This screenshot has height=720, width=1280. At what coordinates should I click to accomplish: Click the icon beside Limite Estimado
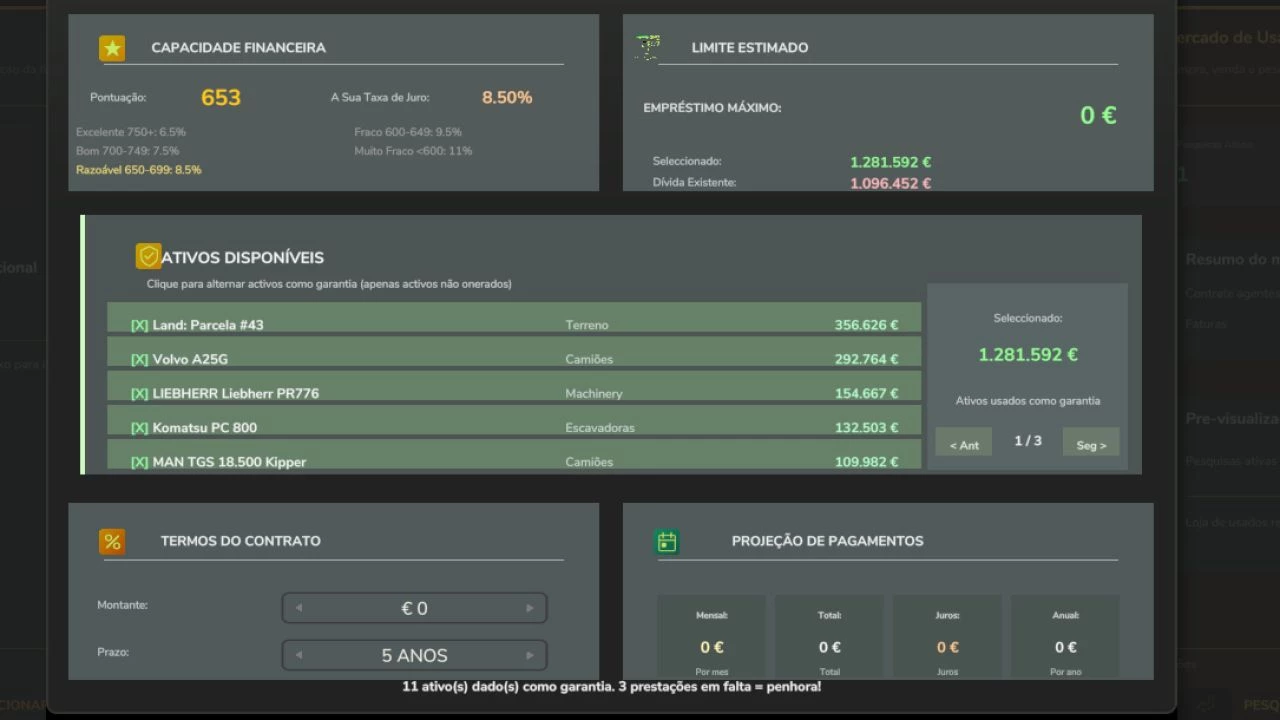point(648,47)
